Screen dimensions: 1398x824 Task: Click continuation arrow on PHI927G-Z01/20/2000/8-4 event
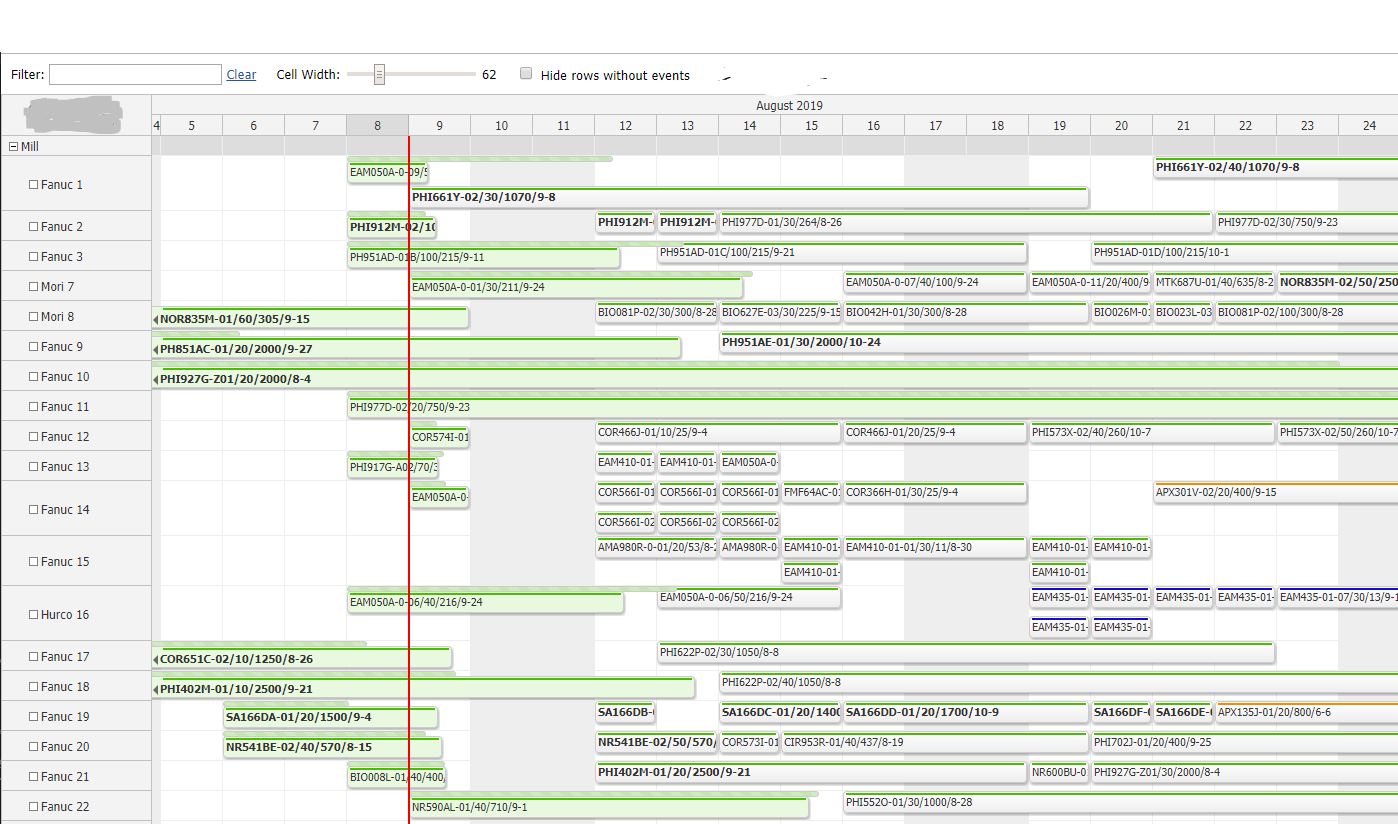156,380
